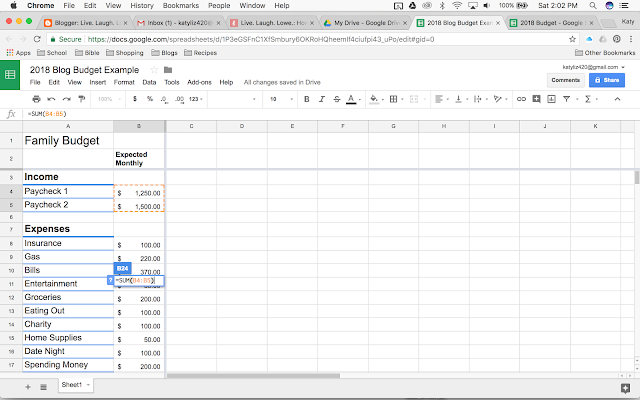Decrease decimal places
640x400 pixels.
pos(164,99)
